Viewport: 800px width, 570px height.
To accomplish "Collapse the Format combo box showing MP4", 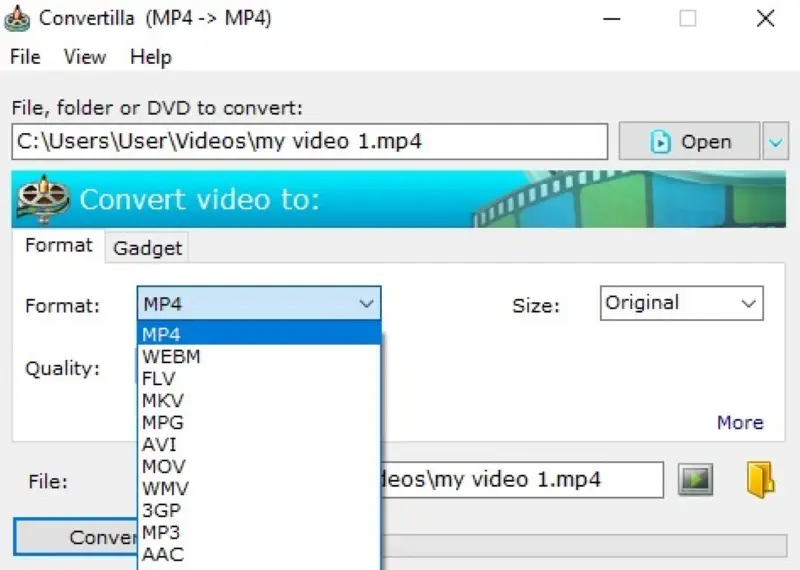I will pos(259,303).
